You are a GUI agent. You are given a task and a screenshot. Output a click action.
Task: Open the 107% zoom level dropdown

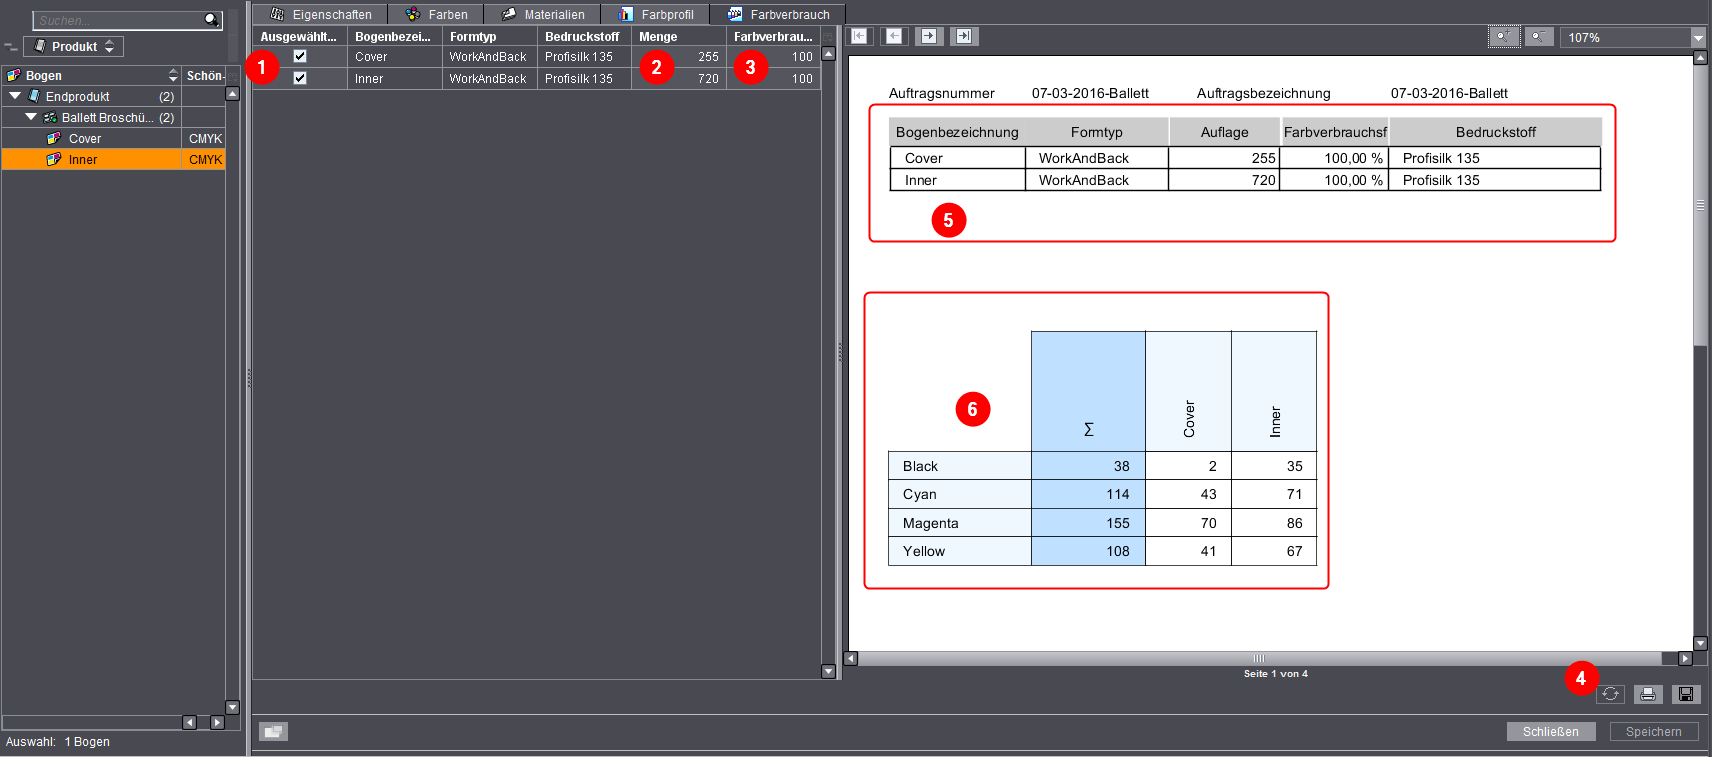tap(1697, 37)
